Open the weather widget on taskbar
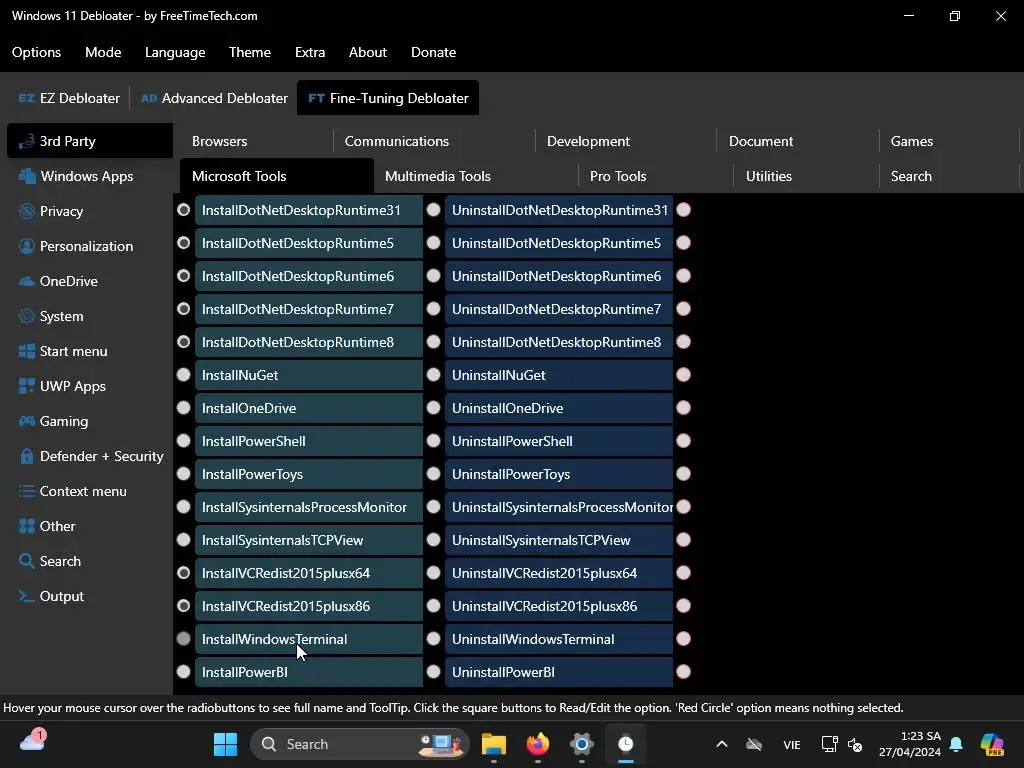This screenshot has width=1024, height=768. tap(32, 742)
